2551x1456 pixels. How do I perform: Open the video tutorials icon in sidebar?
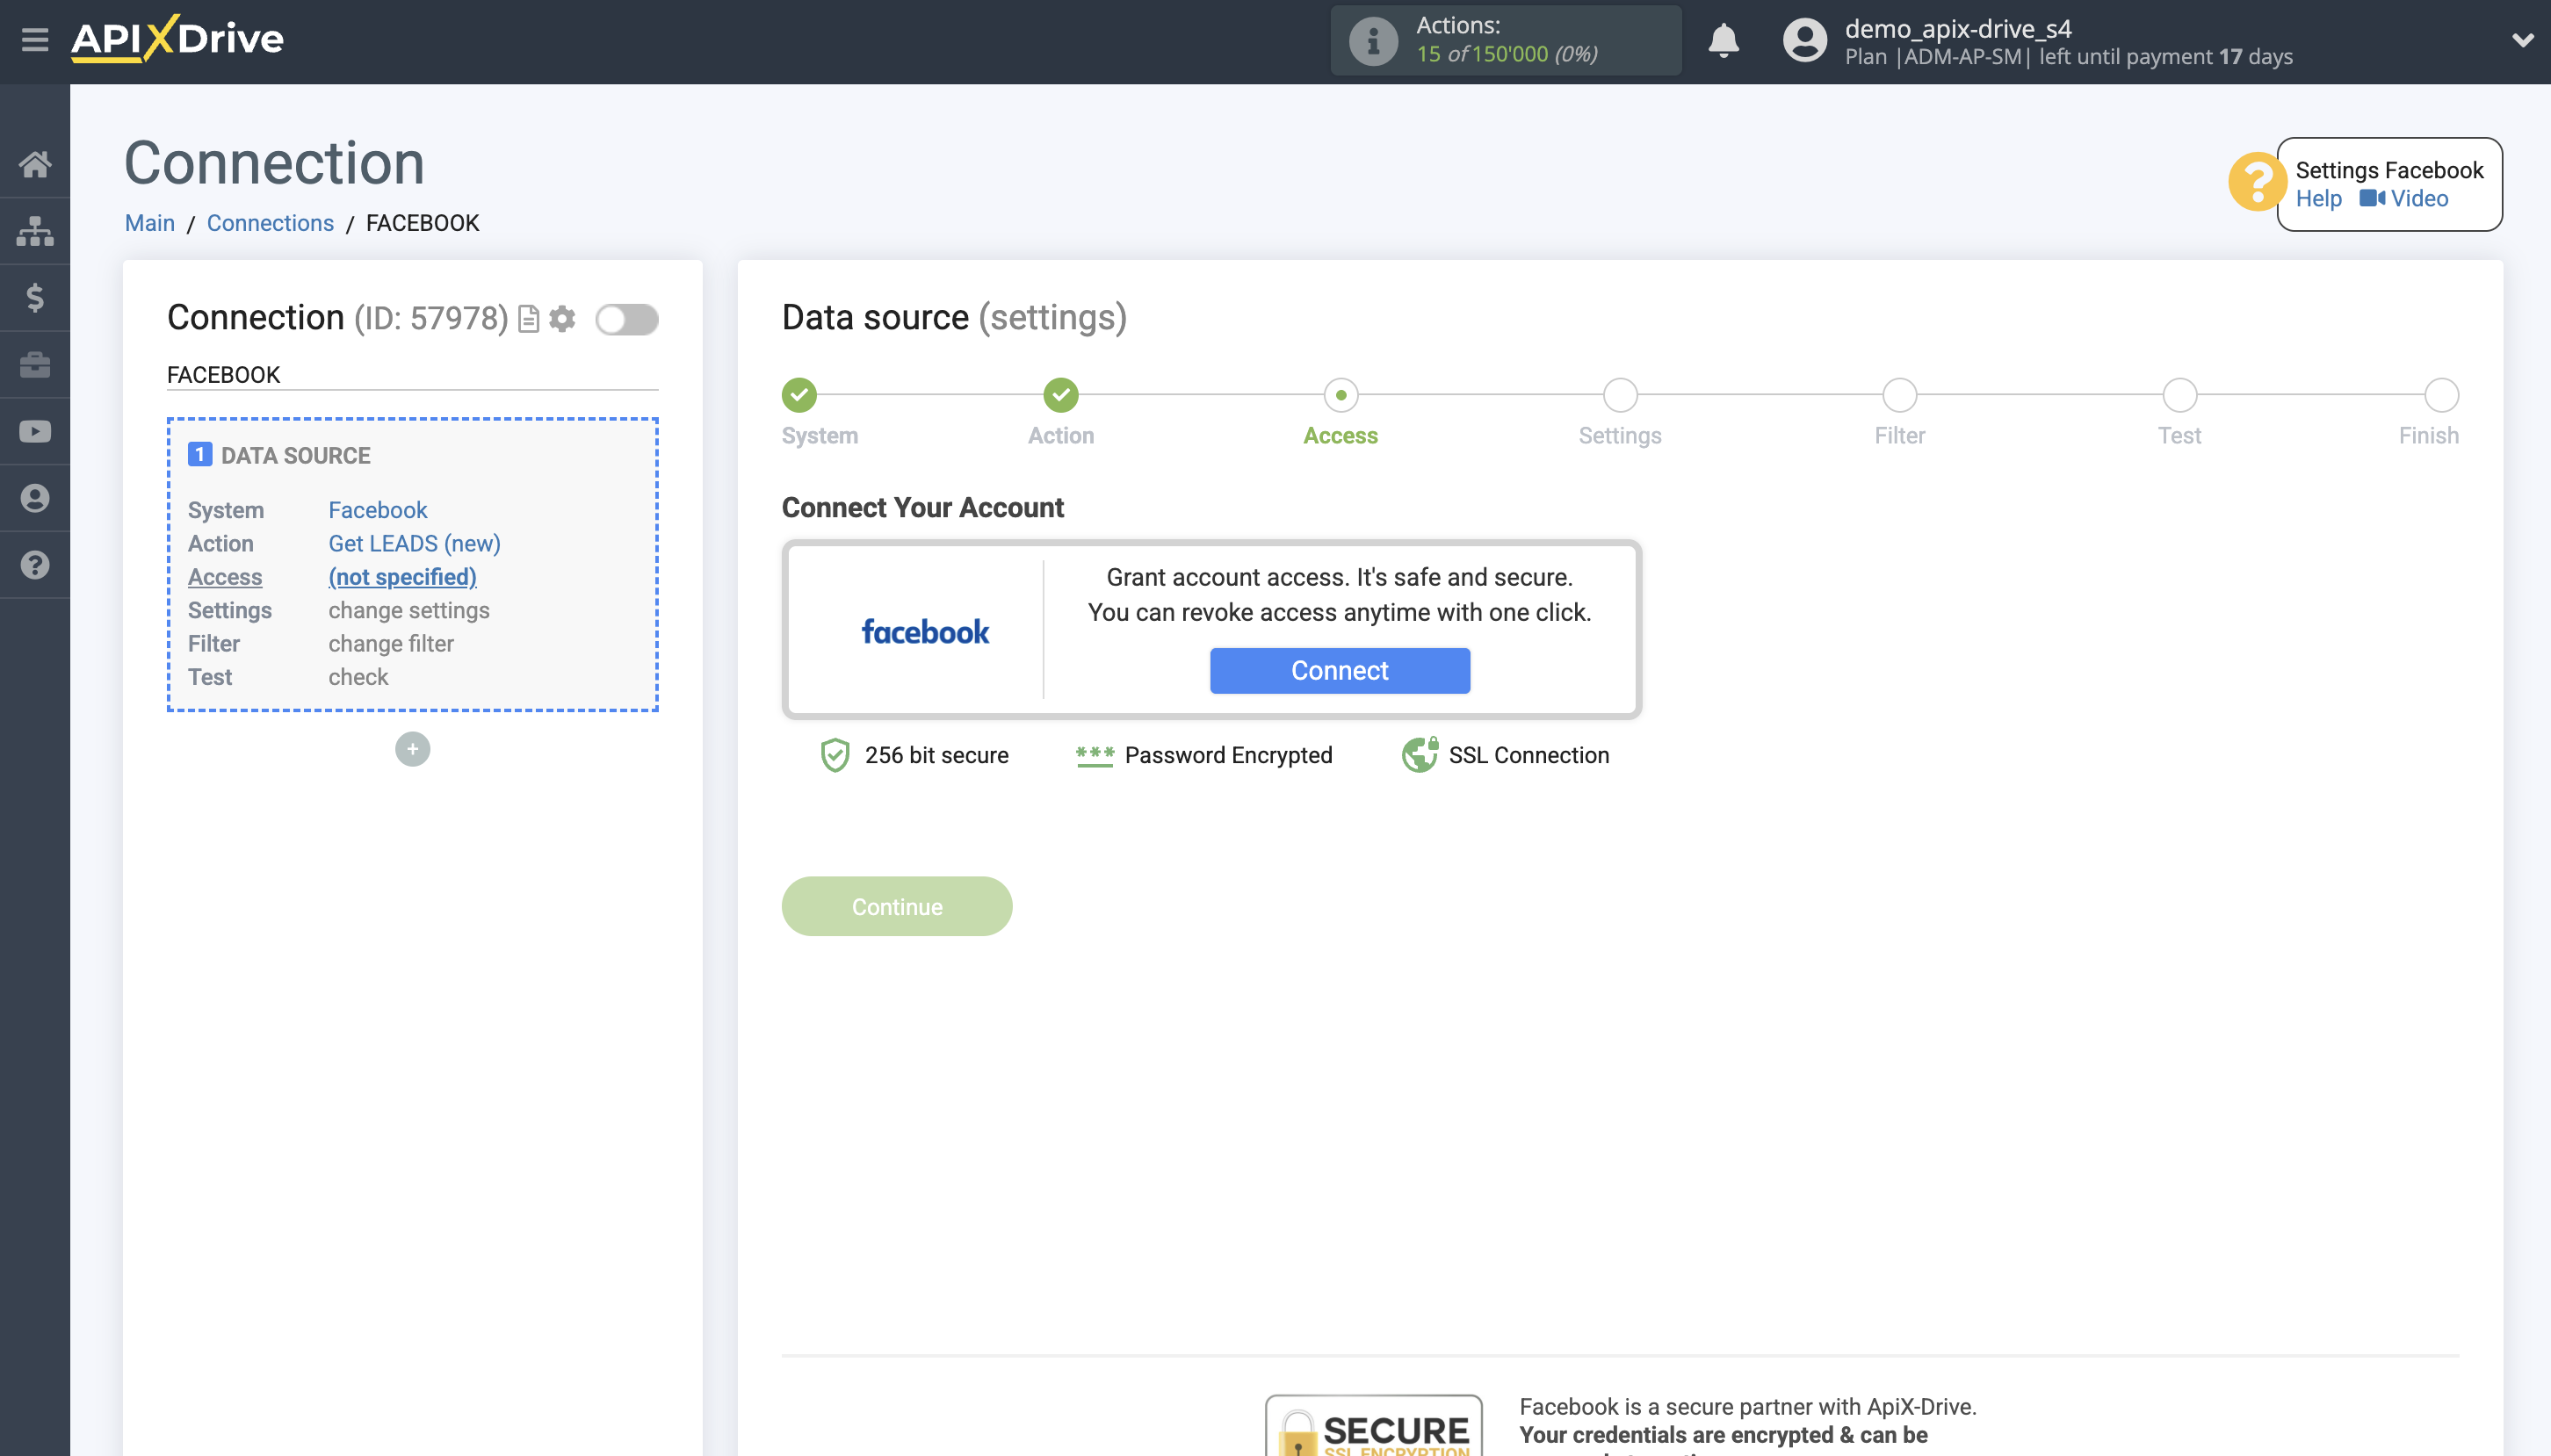[x=35, y=430]
